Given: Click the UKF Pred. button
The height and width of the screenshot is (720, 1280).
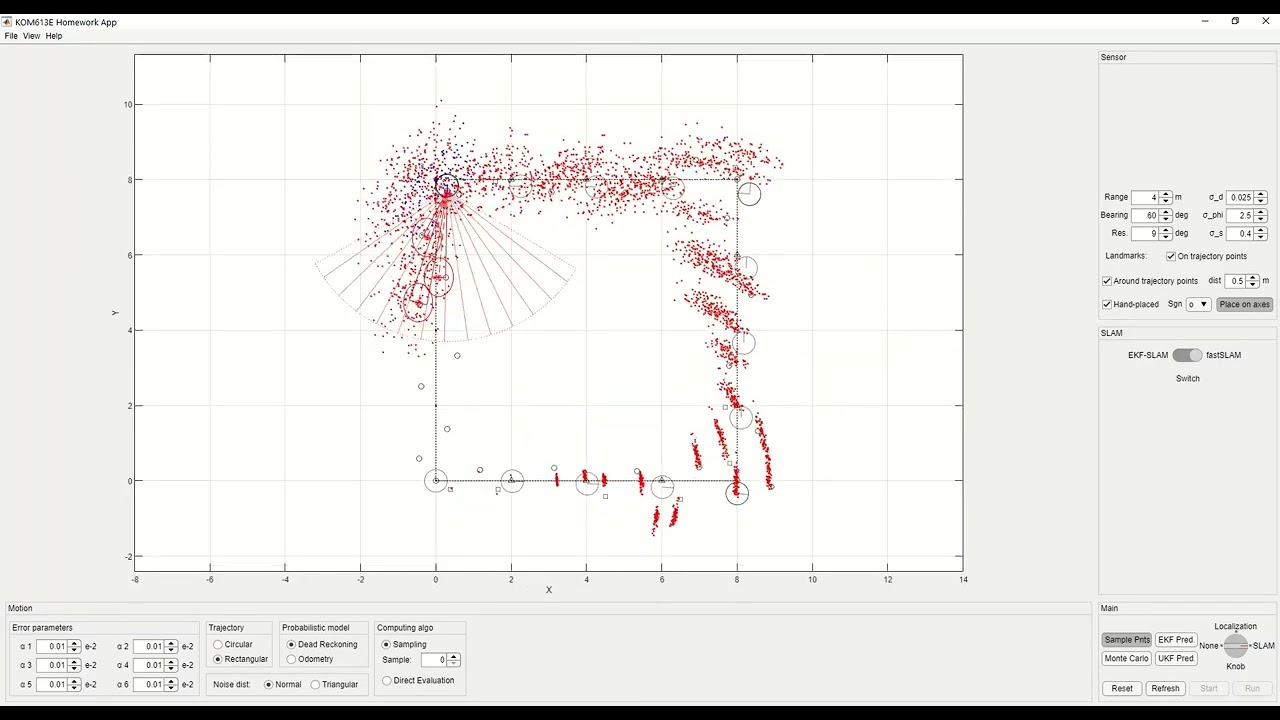Looking at the screenshot, I should (1176, 659).
